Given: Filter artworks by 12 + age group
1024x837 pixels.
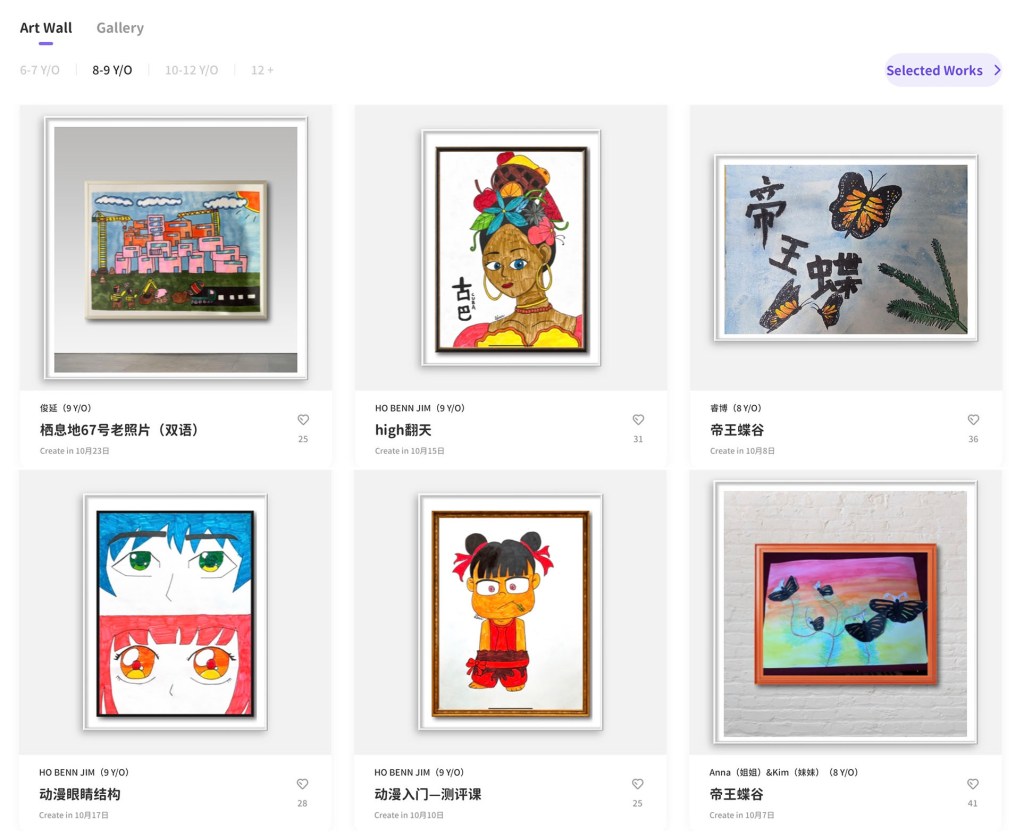Looking at the screenshot, I should (262, 70).
